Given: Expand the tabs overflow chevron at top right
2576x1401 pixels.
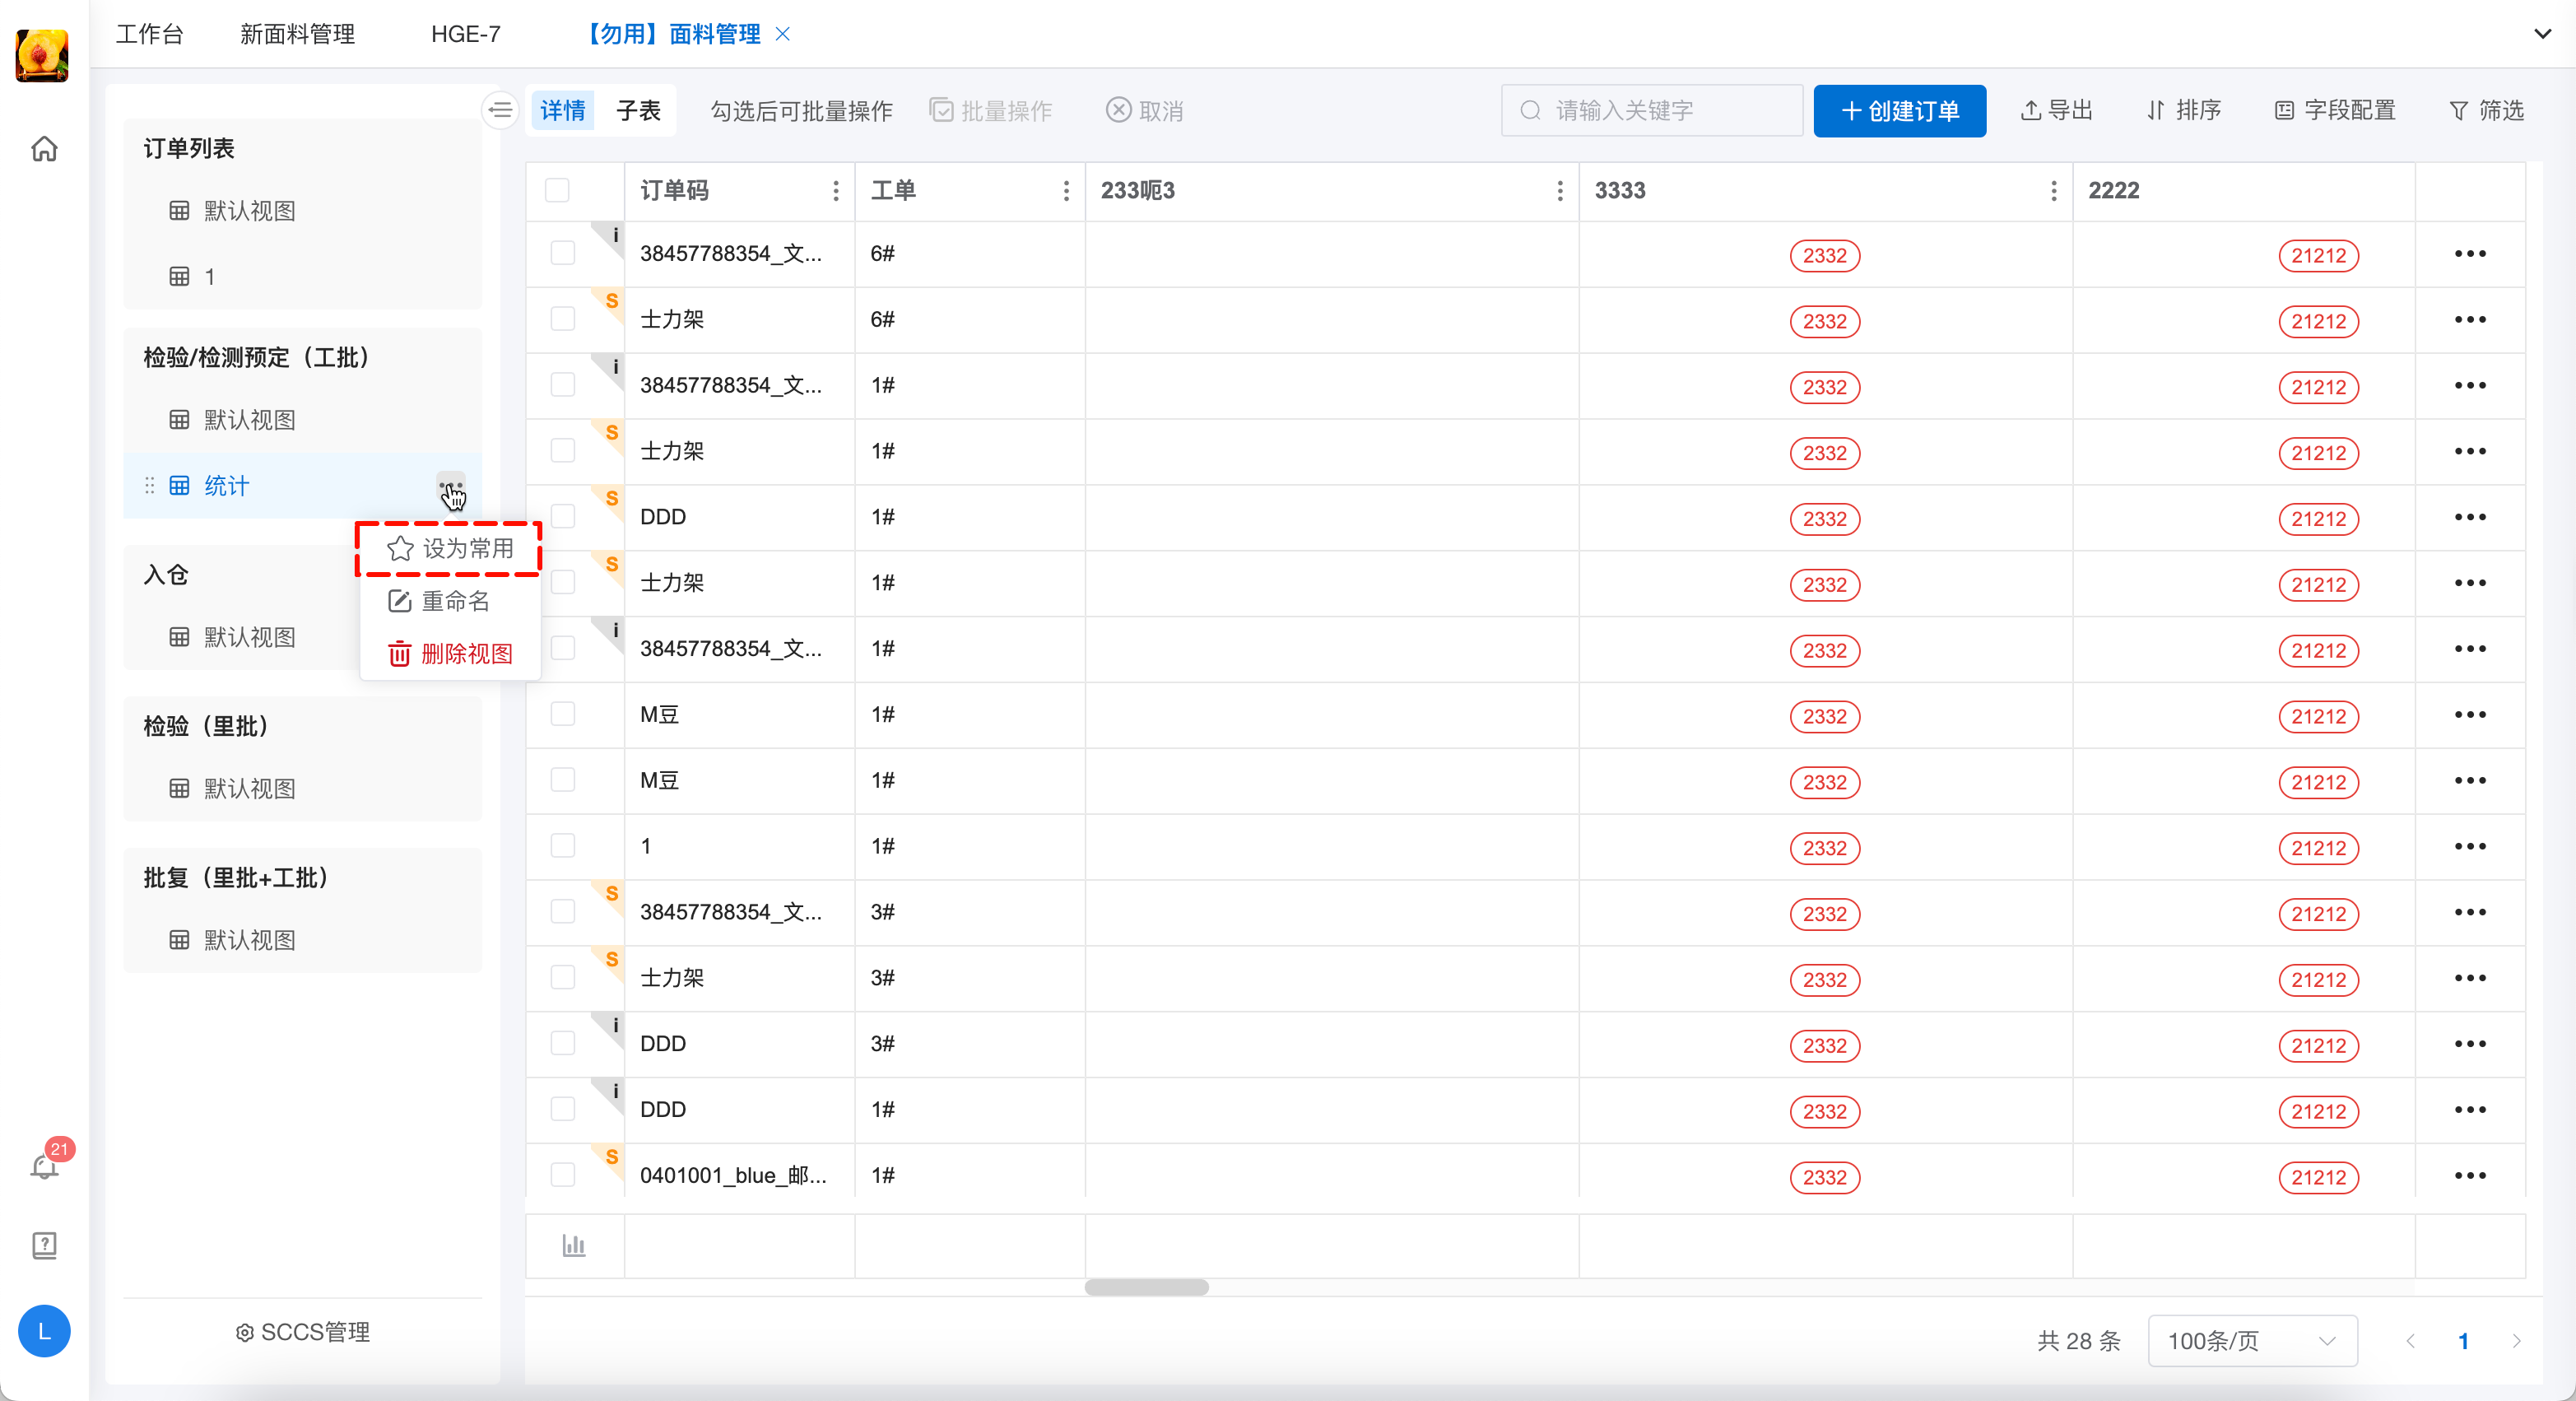Looking at the screenshot, I should coord(2542,34).
